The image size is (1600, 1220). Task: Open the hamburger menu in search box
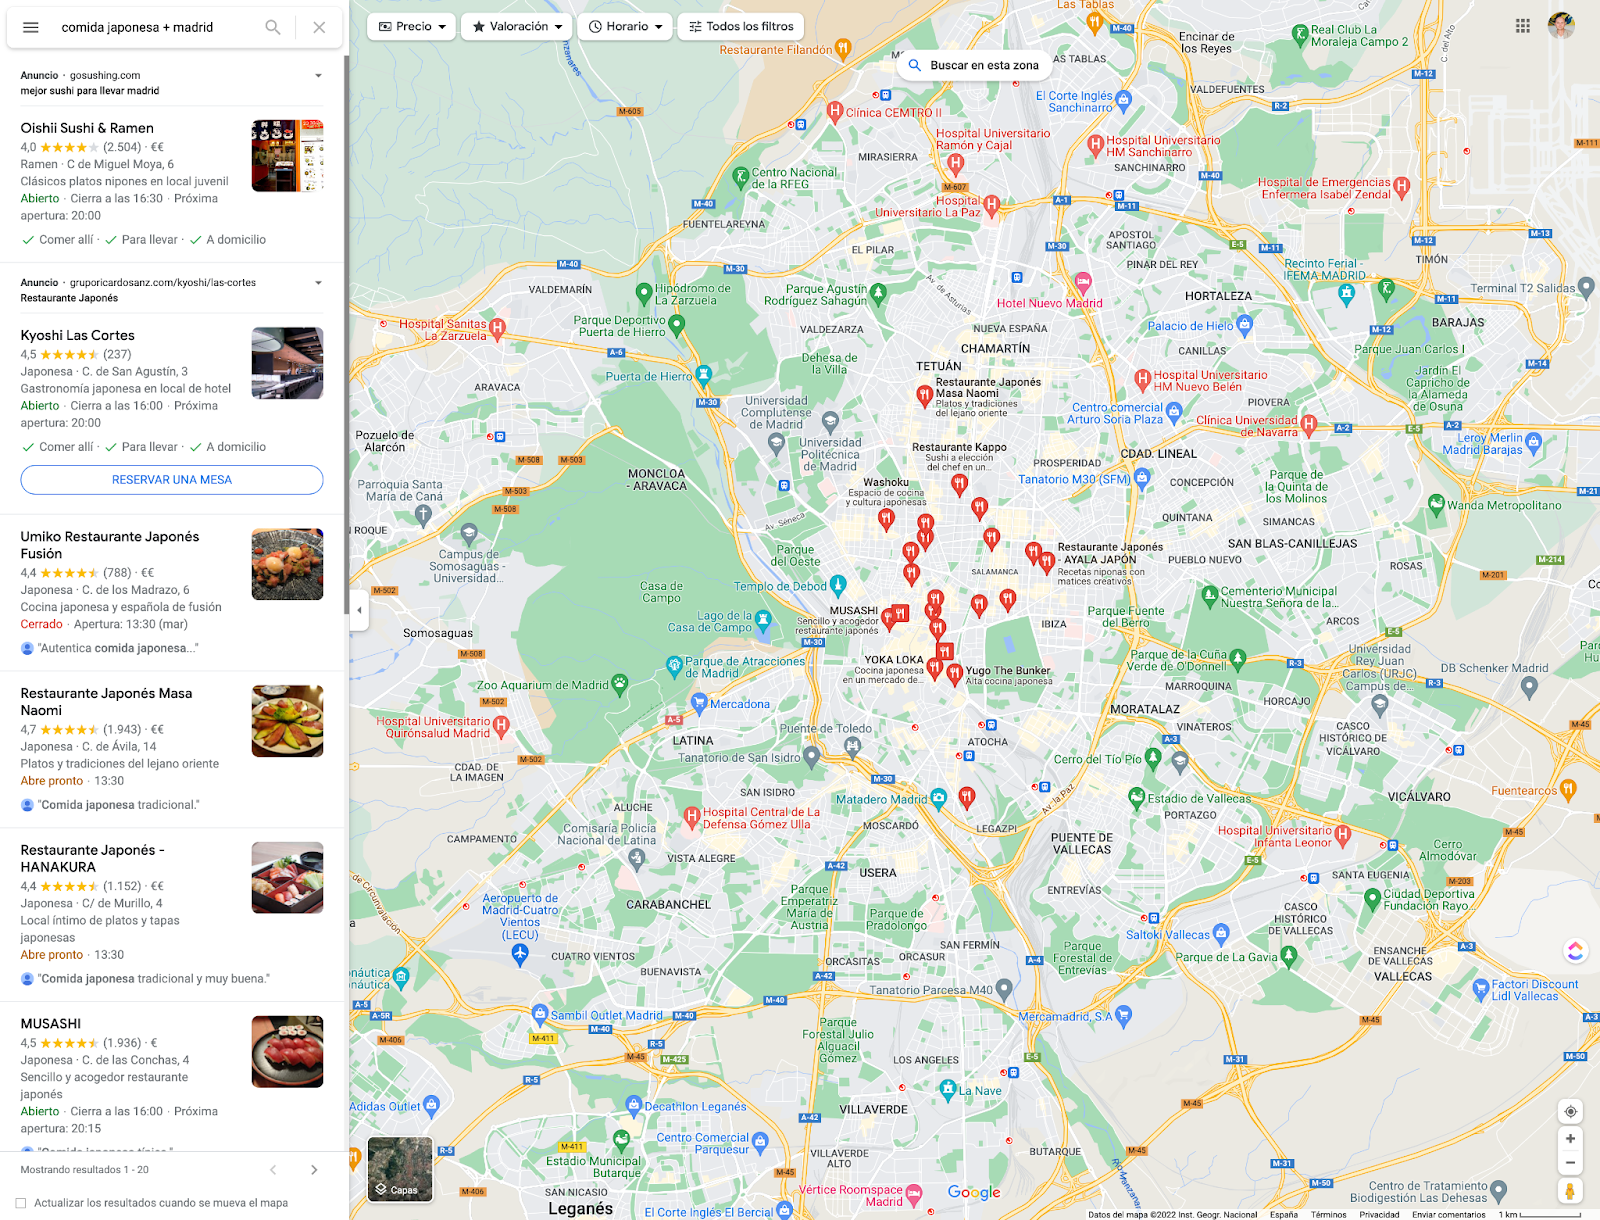[x=31, y=27]
